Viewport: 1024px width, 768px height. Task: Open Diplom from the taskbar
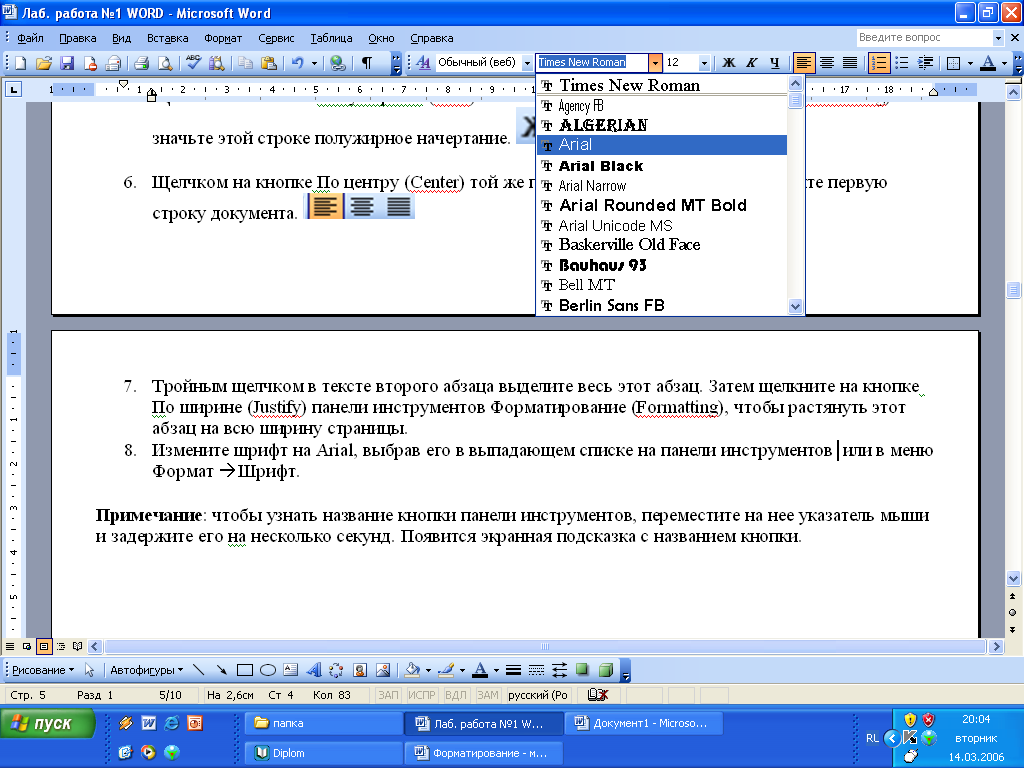click(x=324, y=753)
